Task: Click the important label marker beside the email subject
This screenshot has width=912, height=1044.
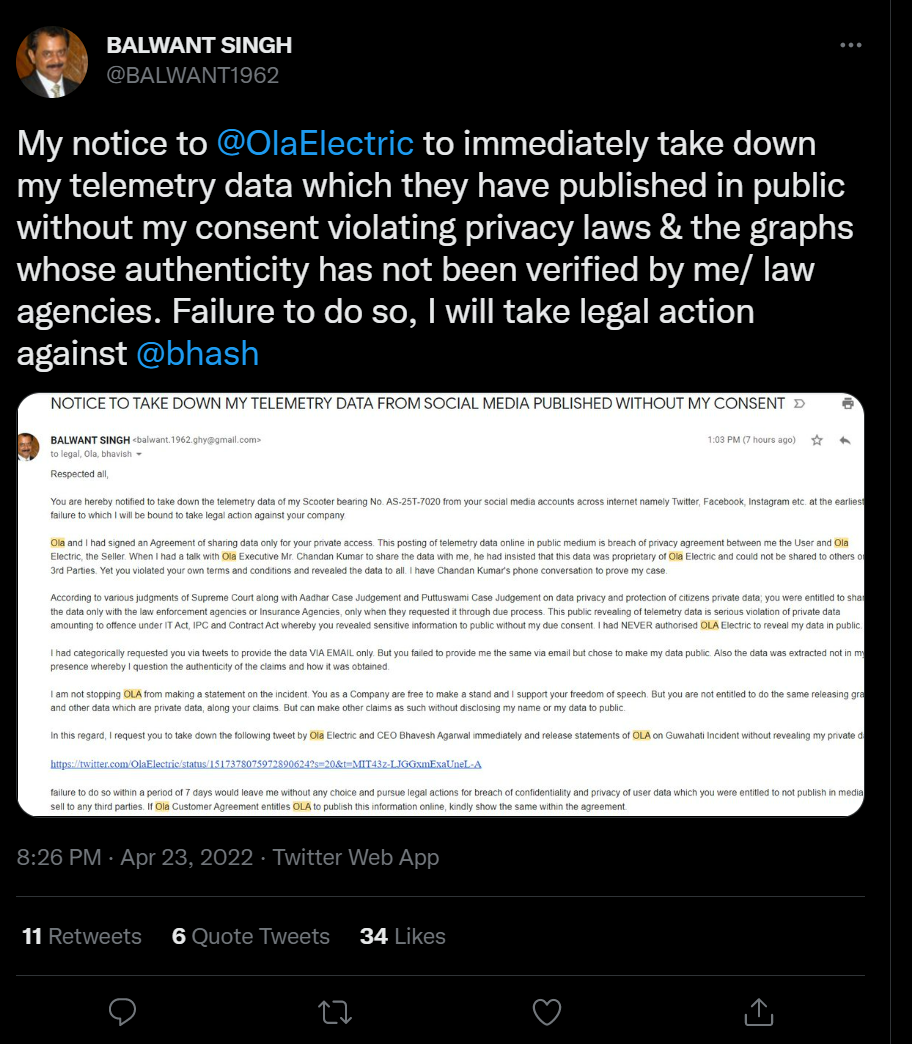Action: point(798,404)
